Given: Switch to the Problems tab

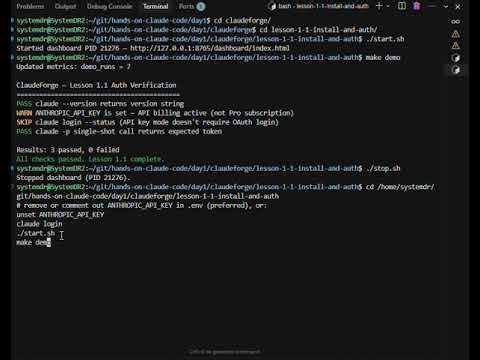Looking at the screenshot, I should point(30,6).
